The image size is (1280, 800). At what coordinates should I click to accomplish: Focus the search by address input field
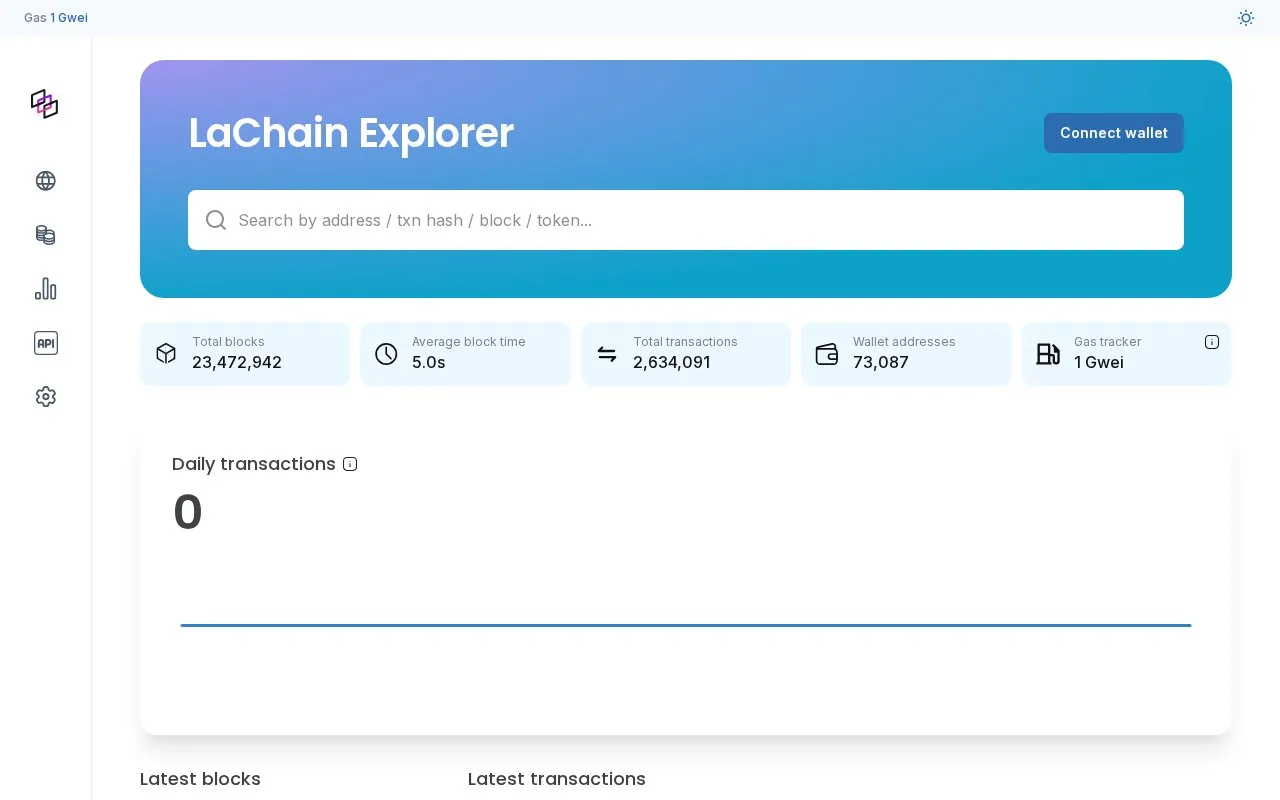686,220
